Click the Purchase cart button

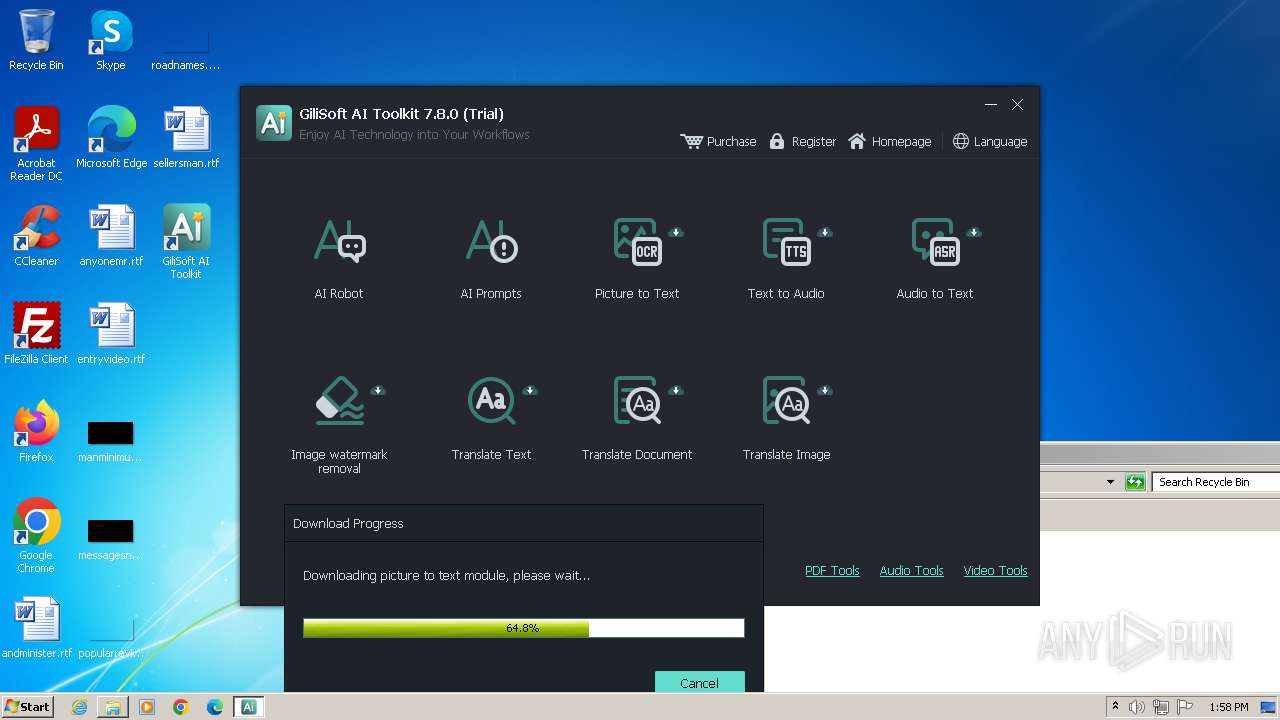(x=718, y=141)
